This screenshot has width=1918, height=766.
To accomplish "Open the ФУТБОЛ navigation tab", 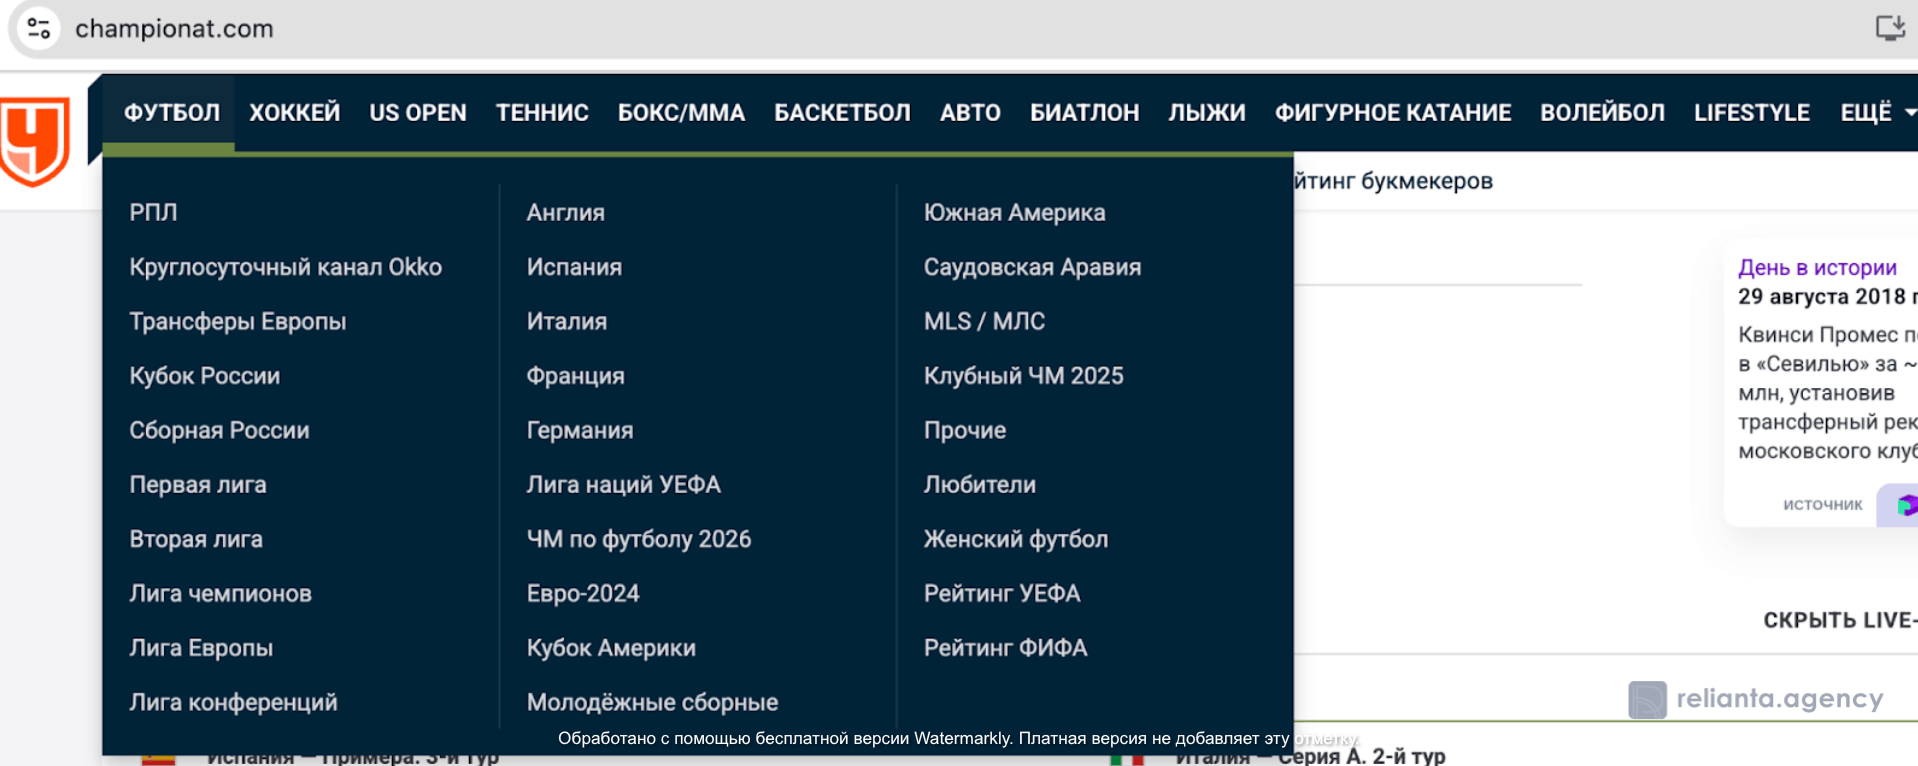I will 172,113.
